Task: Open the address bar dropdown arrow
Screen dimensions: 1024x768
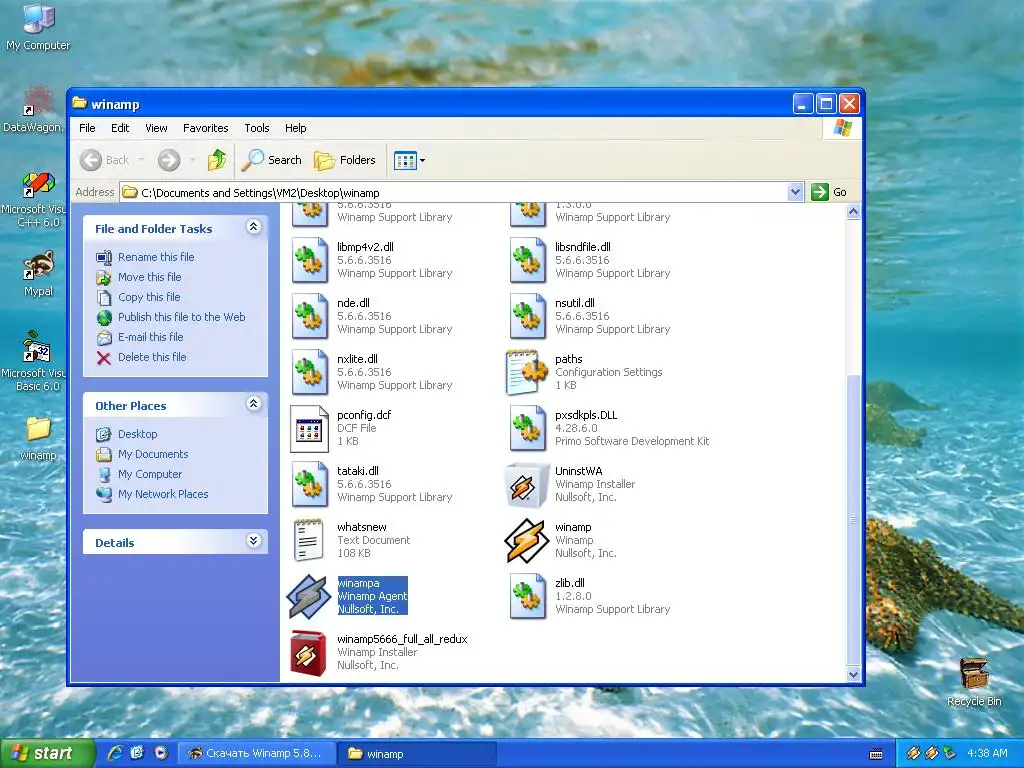Action: point(795,192)
